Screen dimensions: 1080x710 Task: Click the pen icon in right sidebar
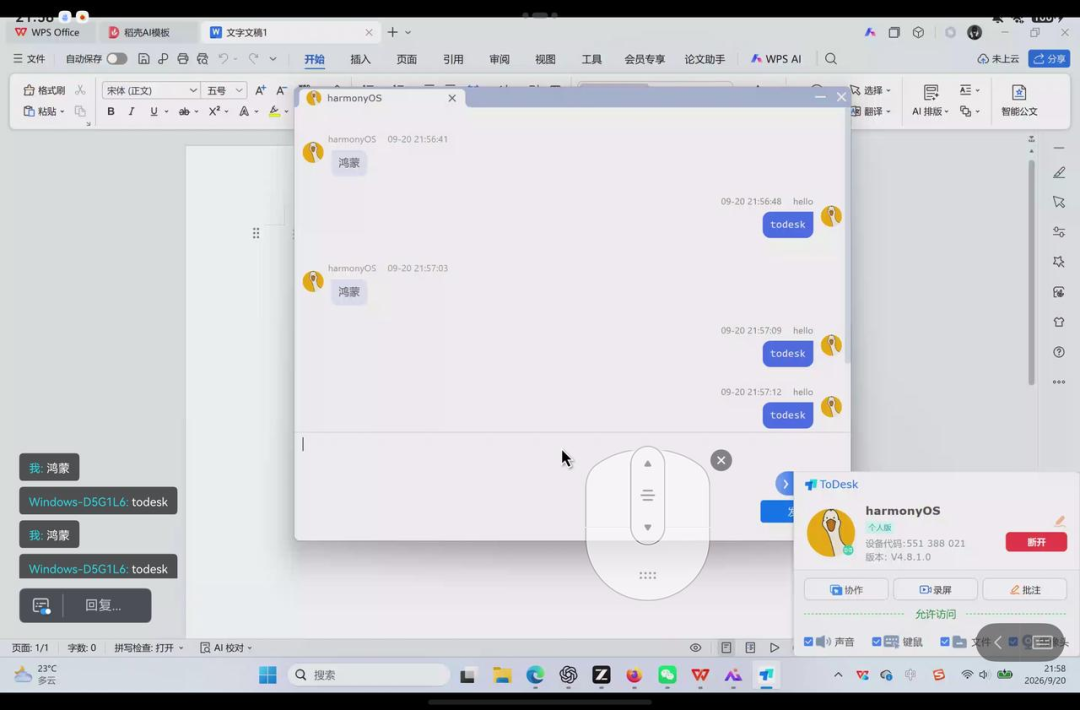1059,173
